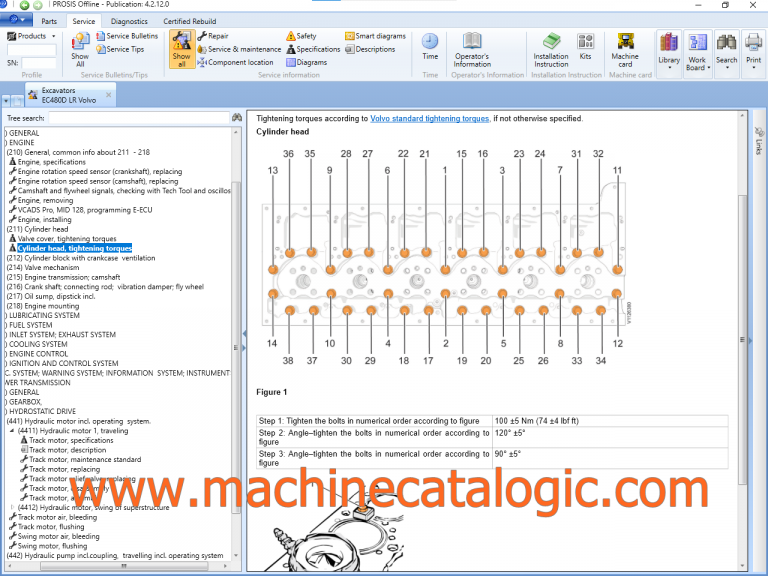
Task: Go forward with the green arrow
Action: click(x=37, y=5)
